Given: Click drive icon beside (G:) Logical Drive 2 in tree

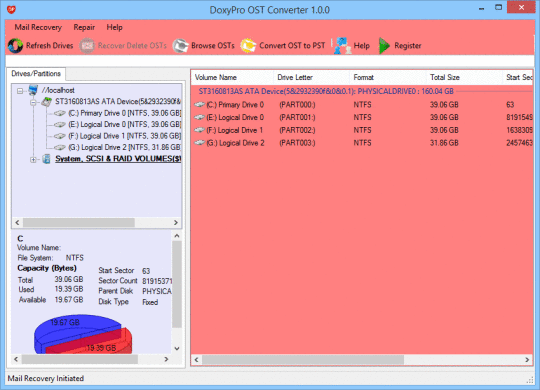Looking at the screenshot, I should pyautogui.click(x=60, y=147).
